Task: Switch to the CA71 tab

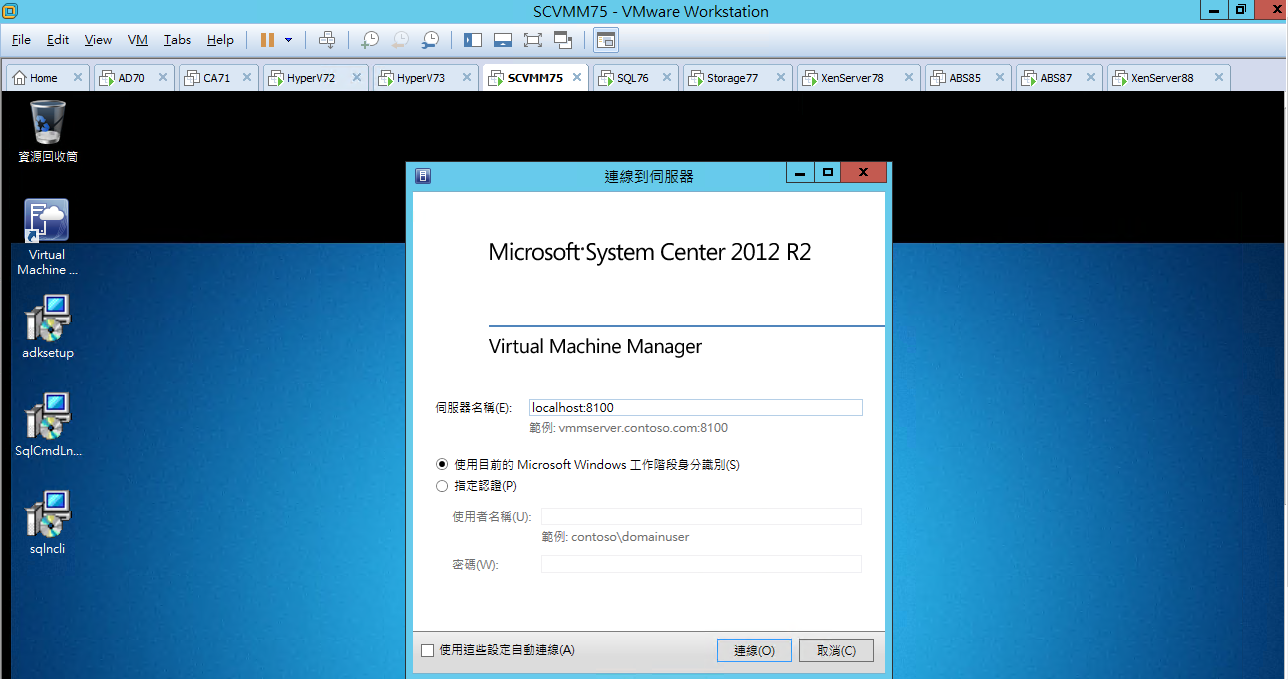Action: [x=218, y=78]
